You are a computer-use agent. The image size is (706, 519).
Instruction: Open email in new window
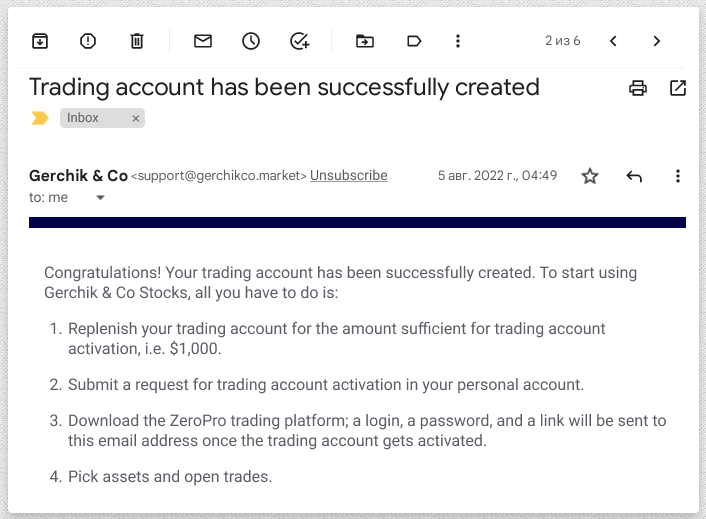pos(678,88)
